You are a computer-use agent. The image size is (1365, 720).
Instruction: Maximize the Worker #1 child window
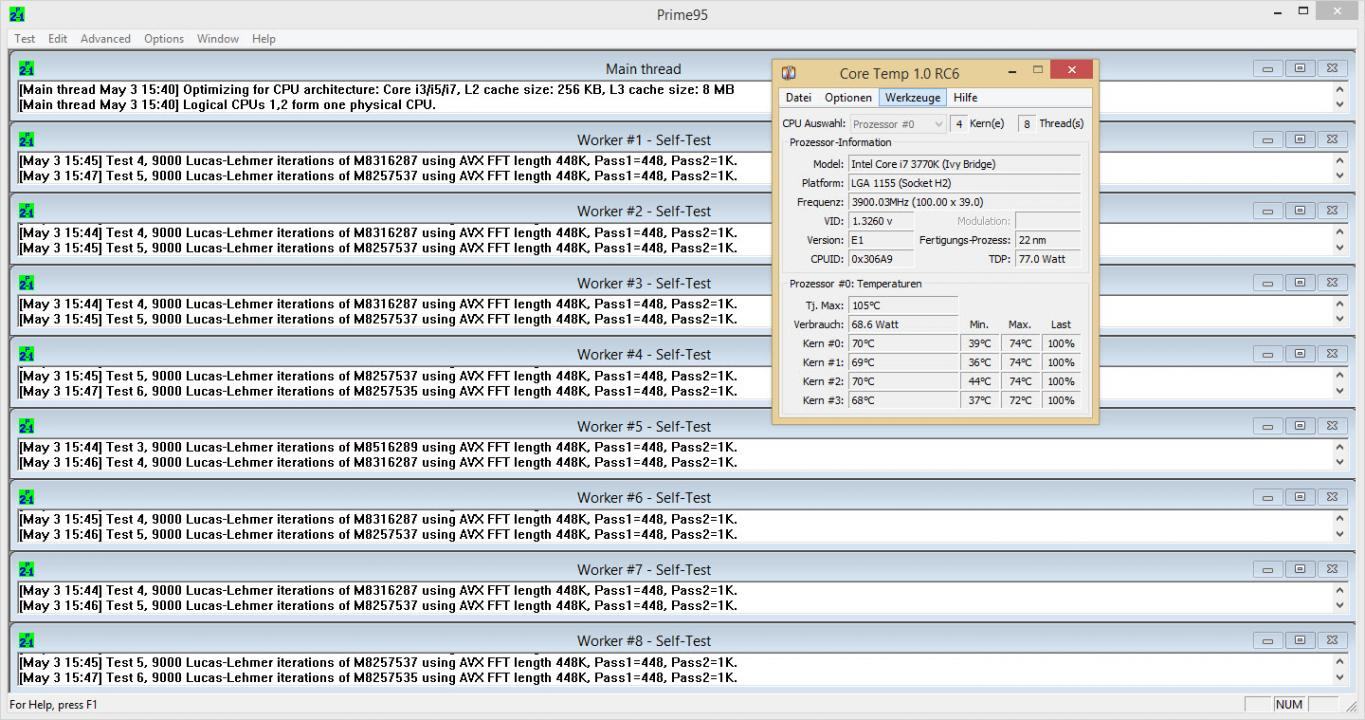1300,139
